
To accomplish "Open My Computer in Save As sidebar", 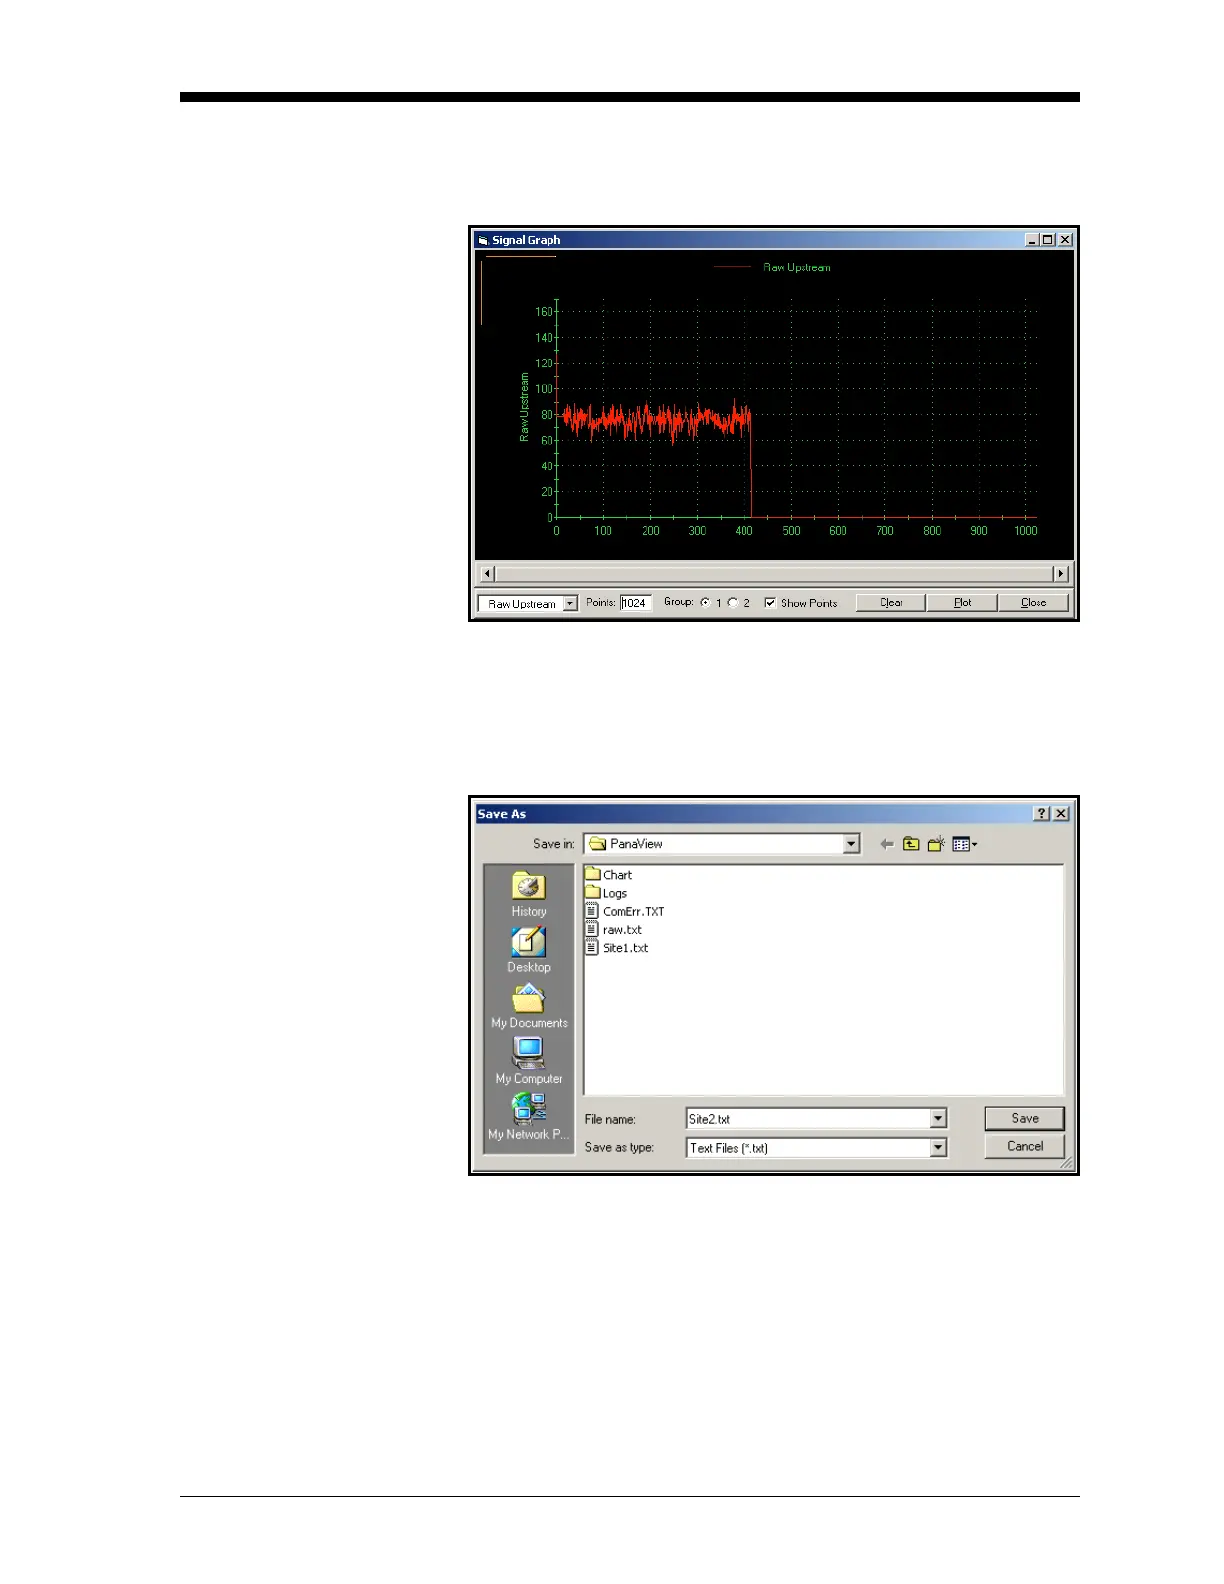I will [x=528, y=1061].
